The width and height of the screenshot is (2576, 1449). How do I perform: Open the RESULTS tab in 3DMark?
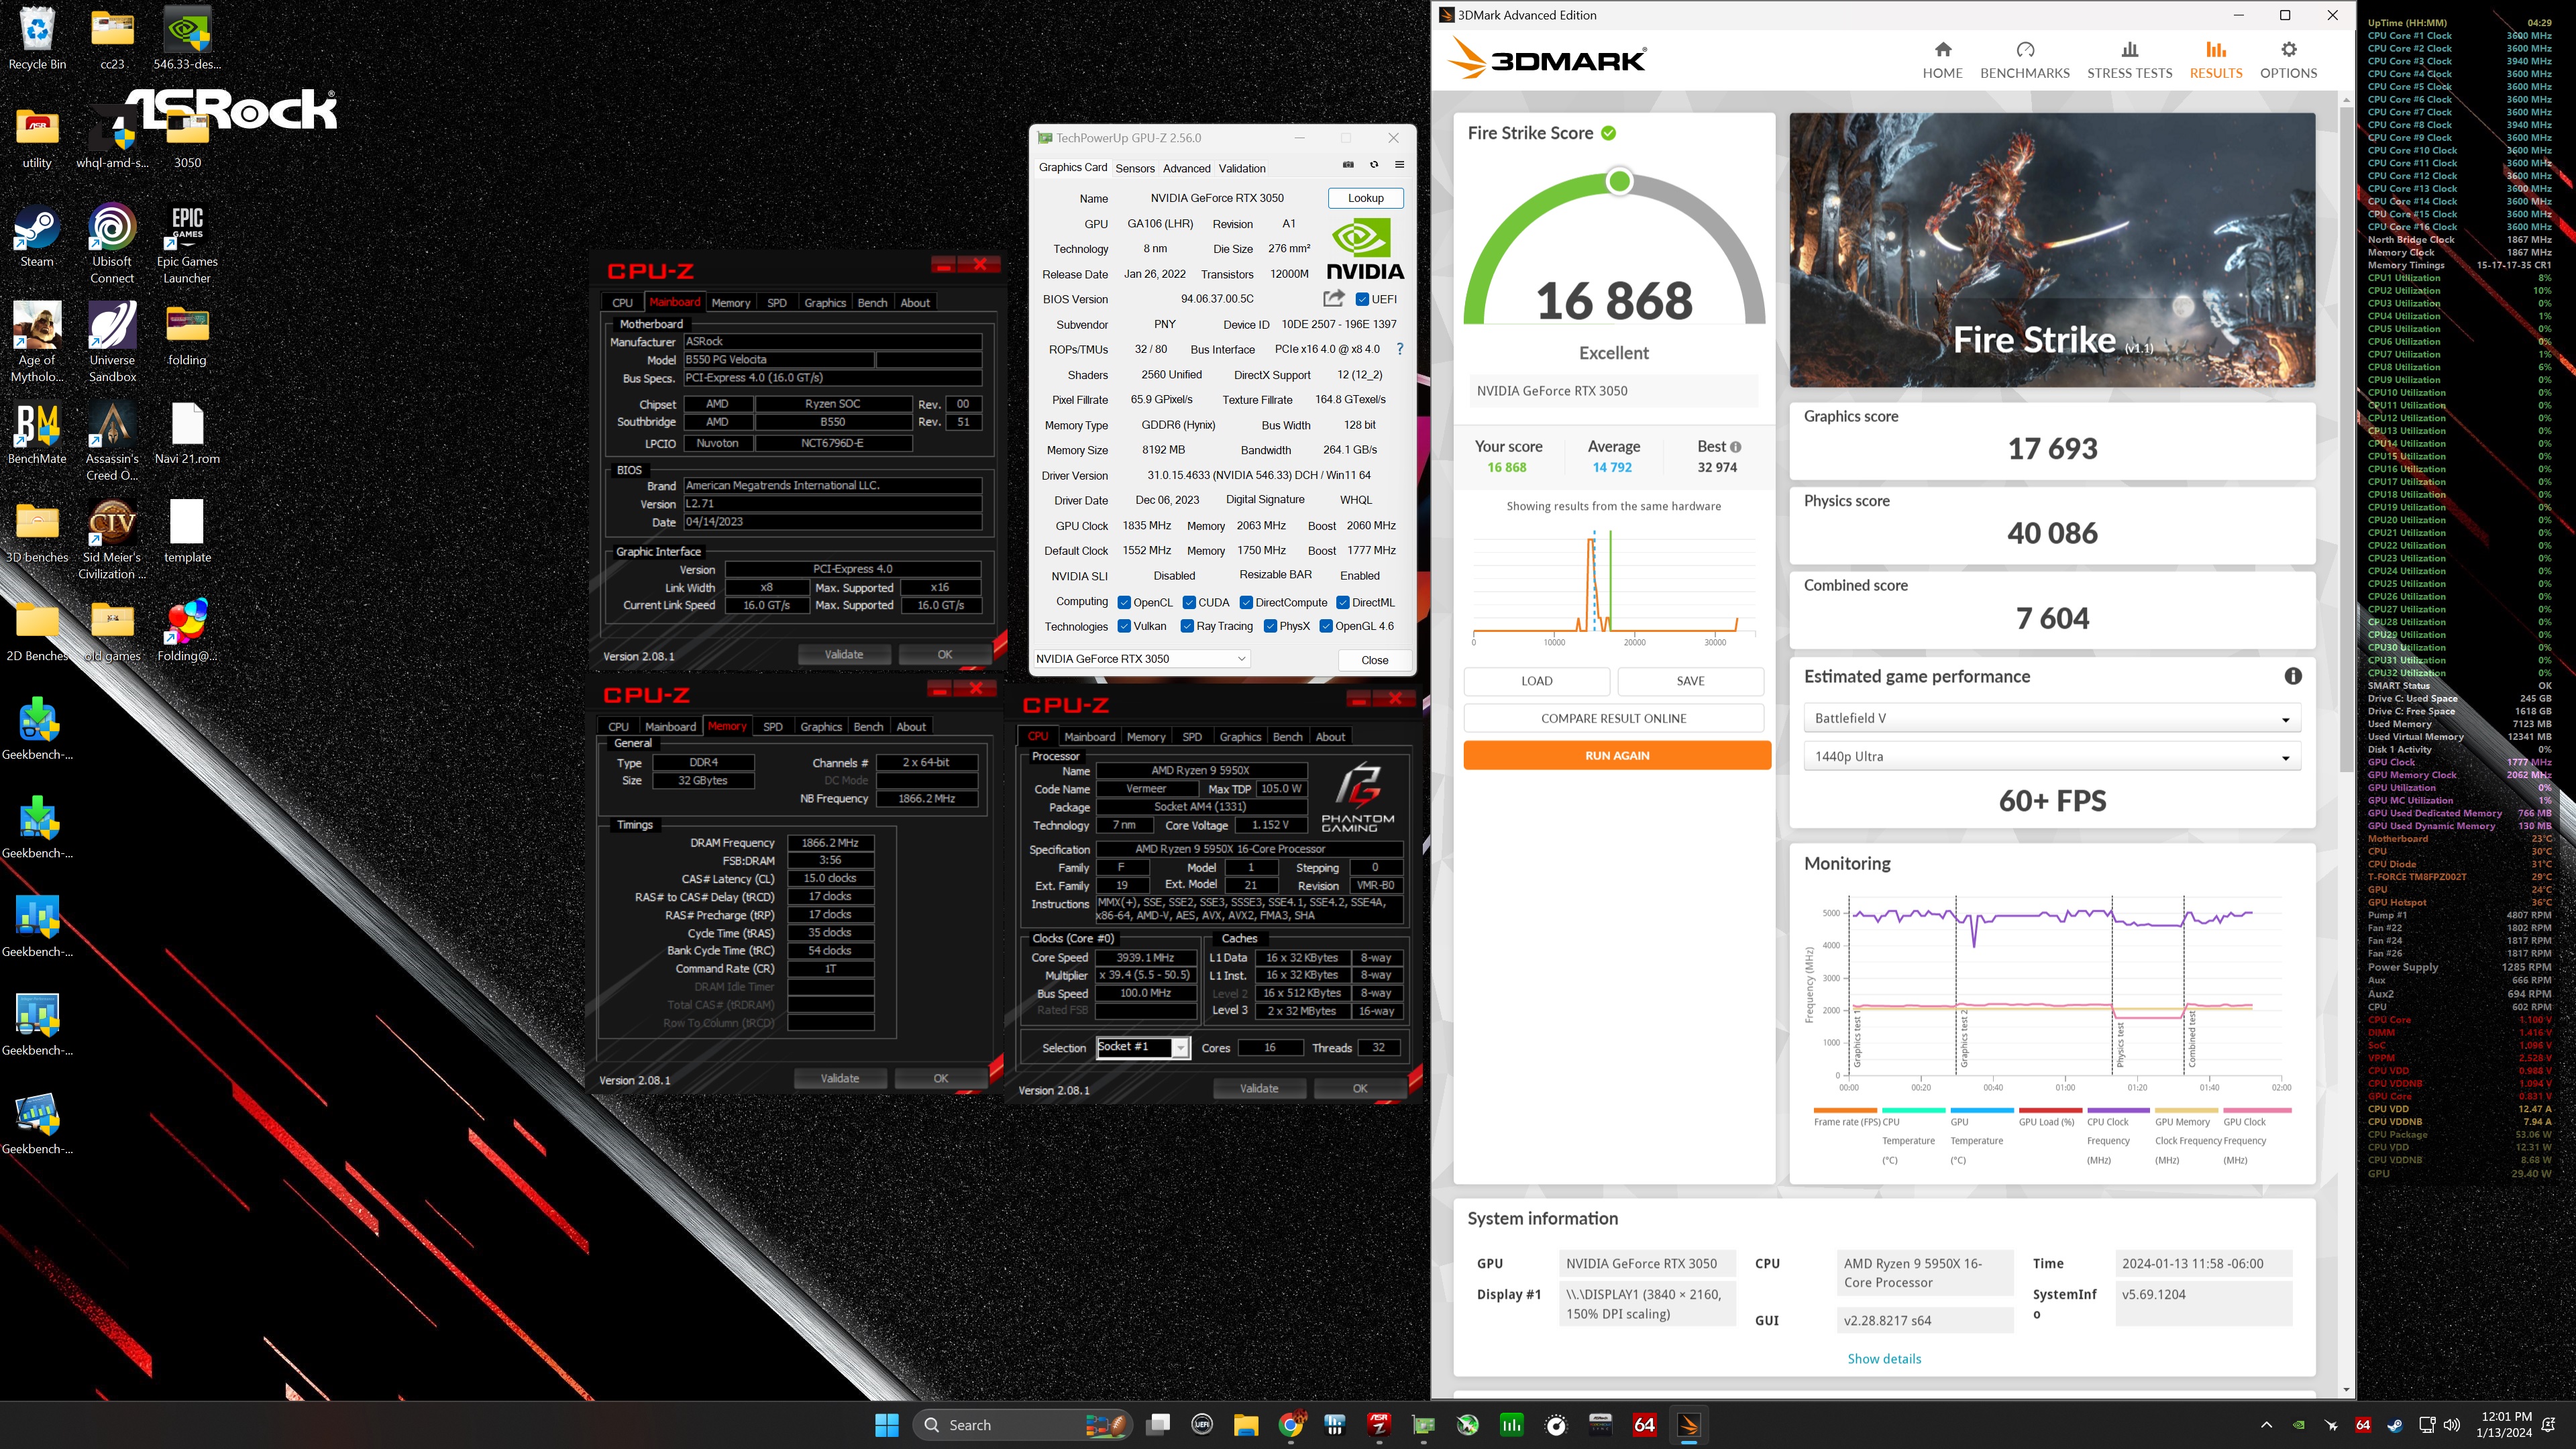pos(2215,60)
